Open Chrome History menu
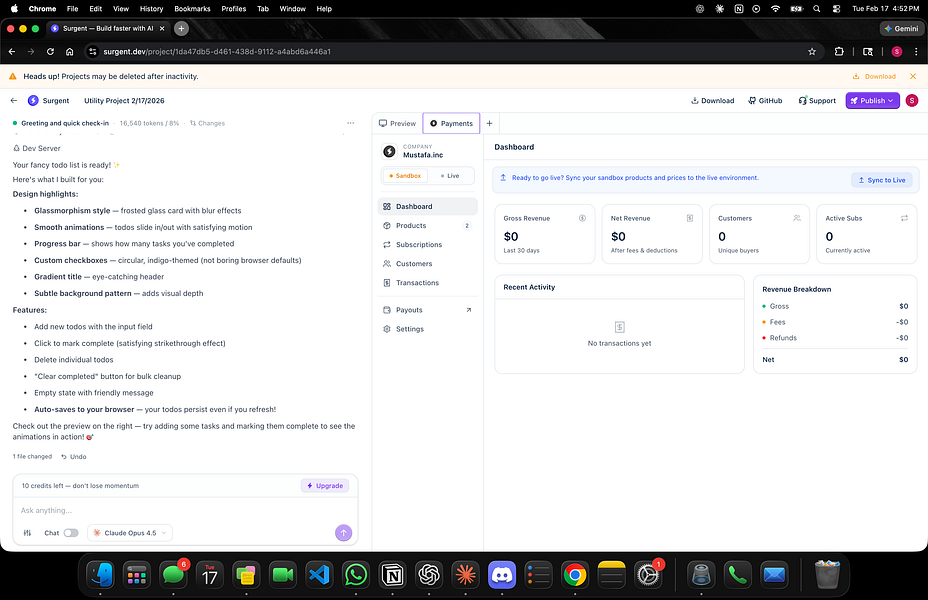Screen dimensions: 928x600 point(152,9)
